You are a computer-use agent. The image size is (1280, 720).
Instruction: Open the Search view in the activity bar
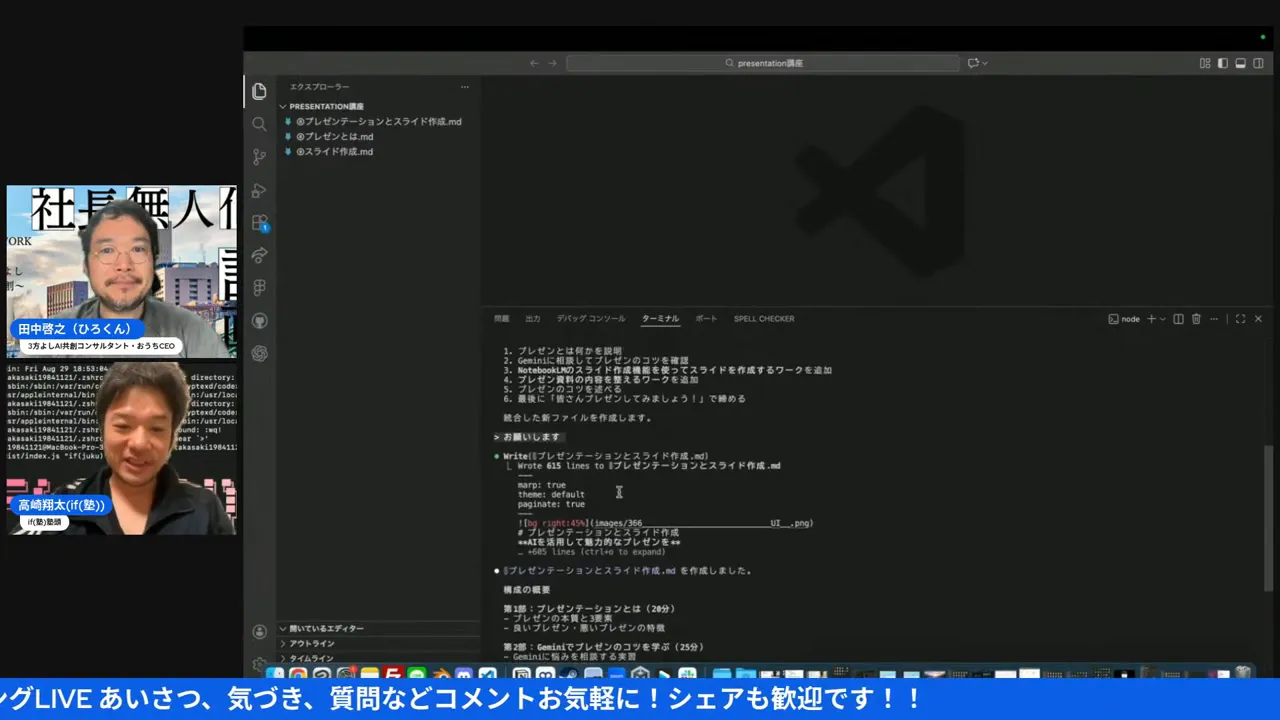pos(259,123)
